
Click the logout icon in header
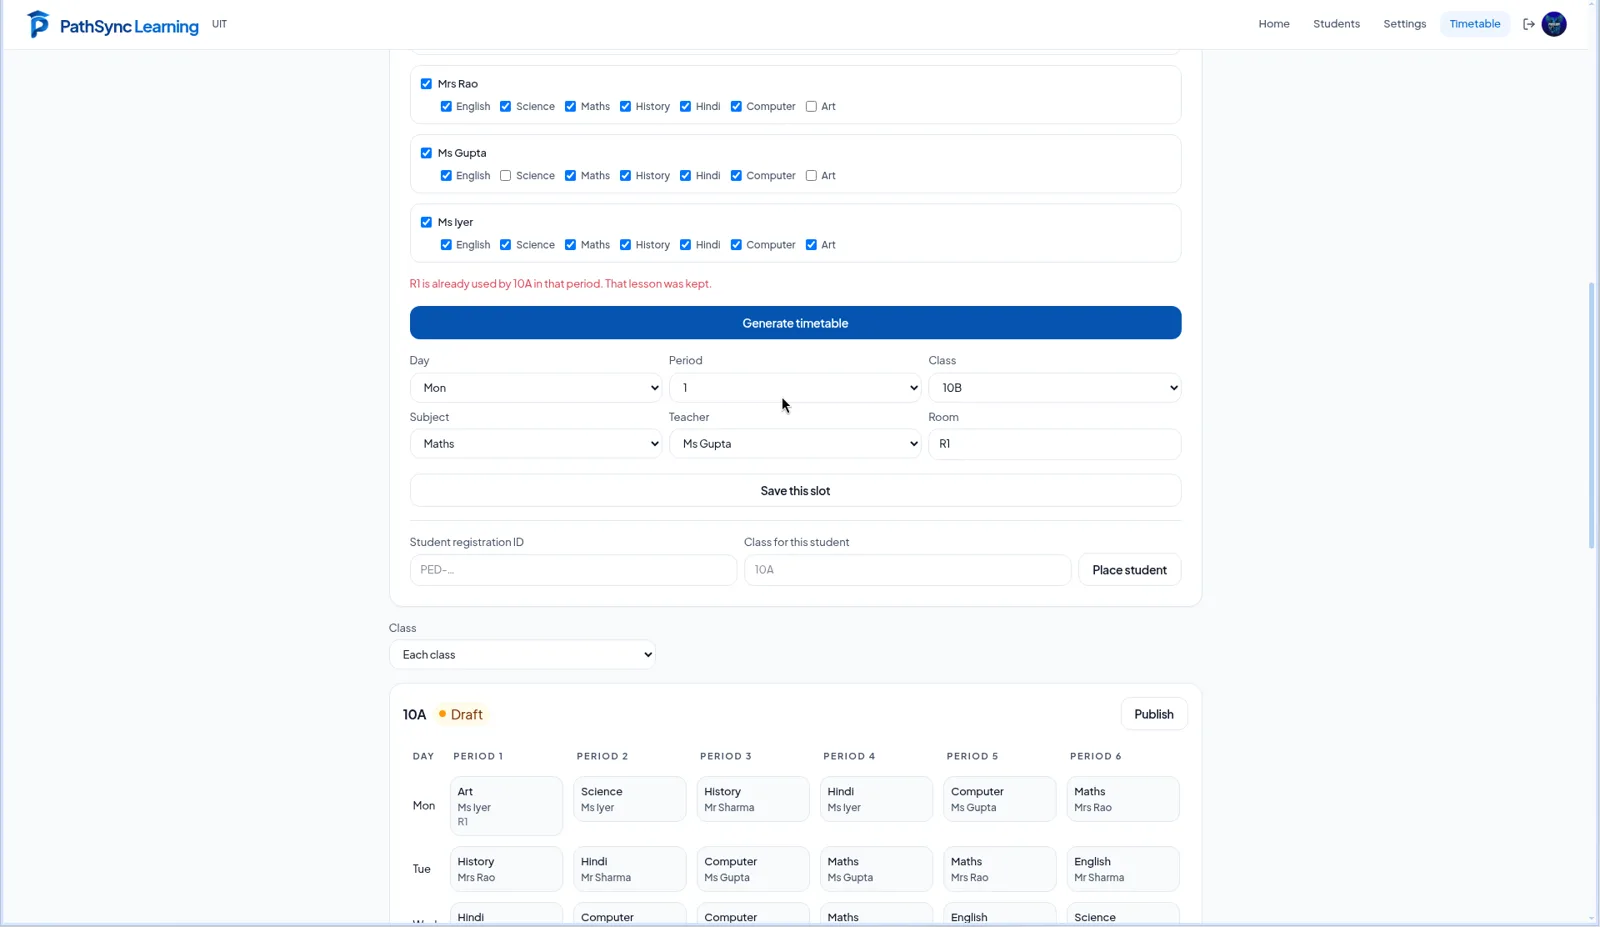click(1529, 24)
